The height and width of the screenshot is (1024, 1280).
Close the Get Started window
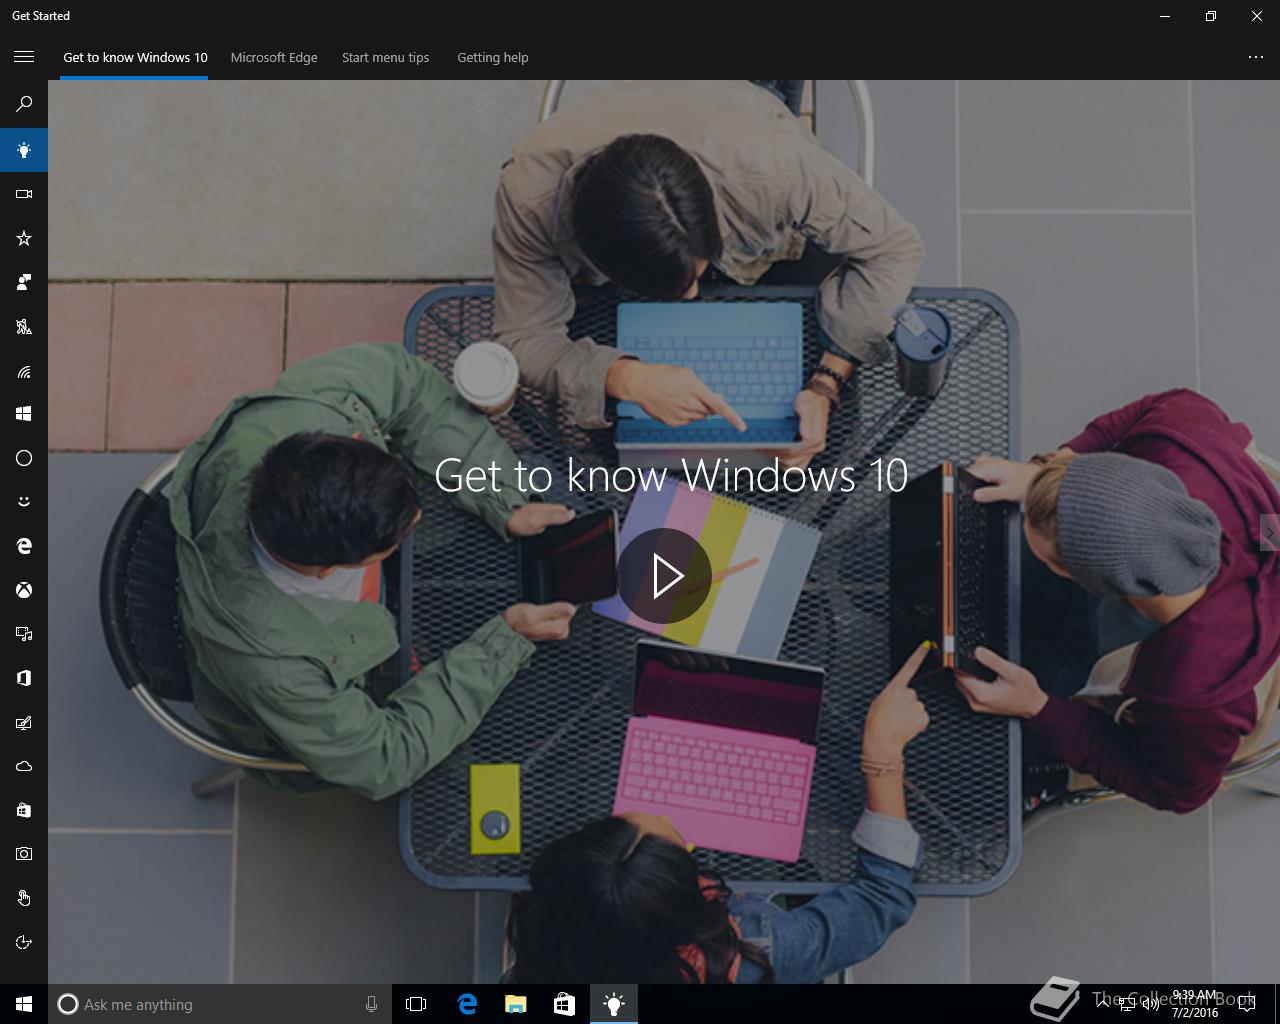1257,16
